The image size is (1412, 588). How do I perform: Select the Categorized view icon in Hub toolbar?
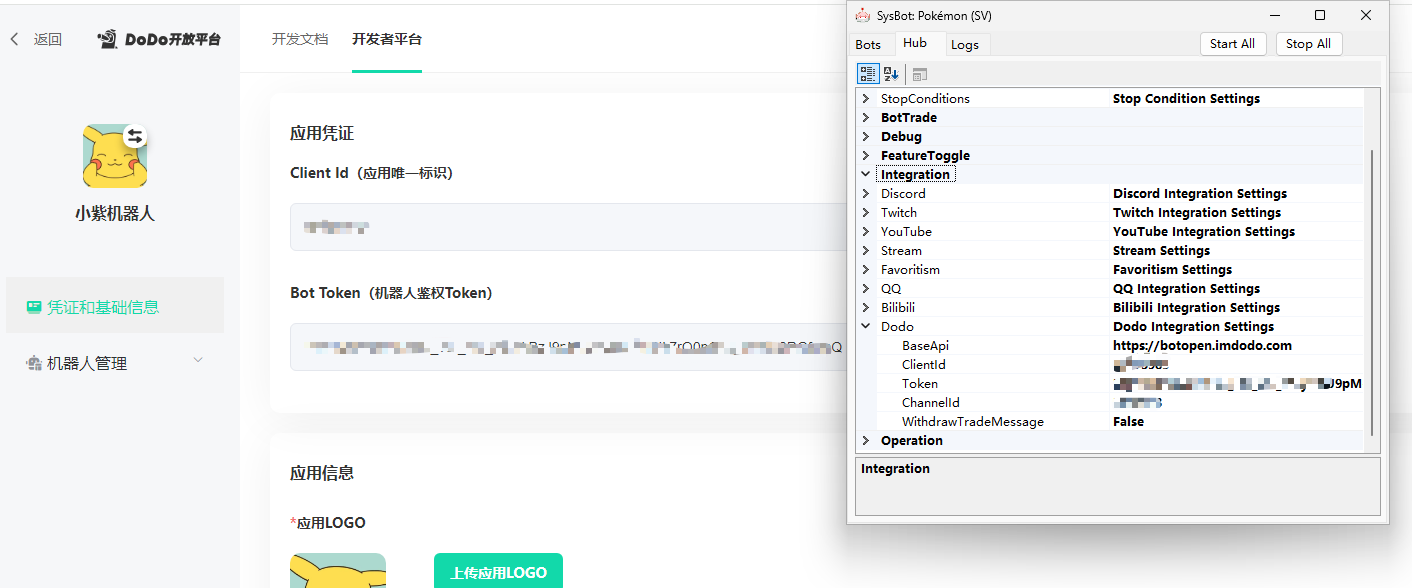(868, 72)
